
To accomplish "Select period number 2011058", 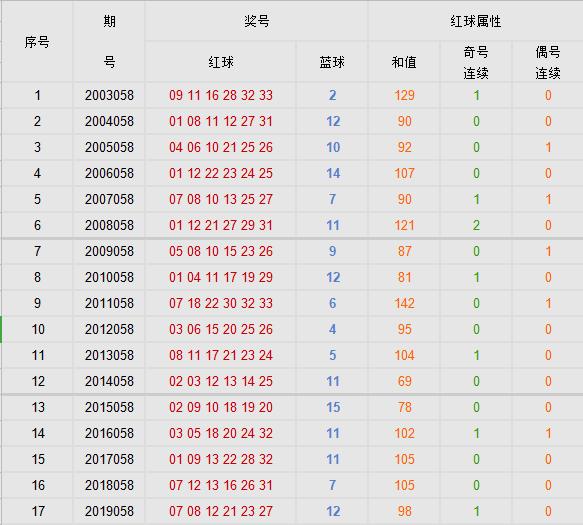I will click(x=109, y=303).
